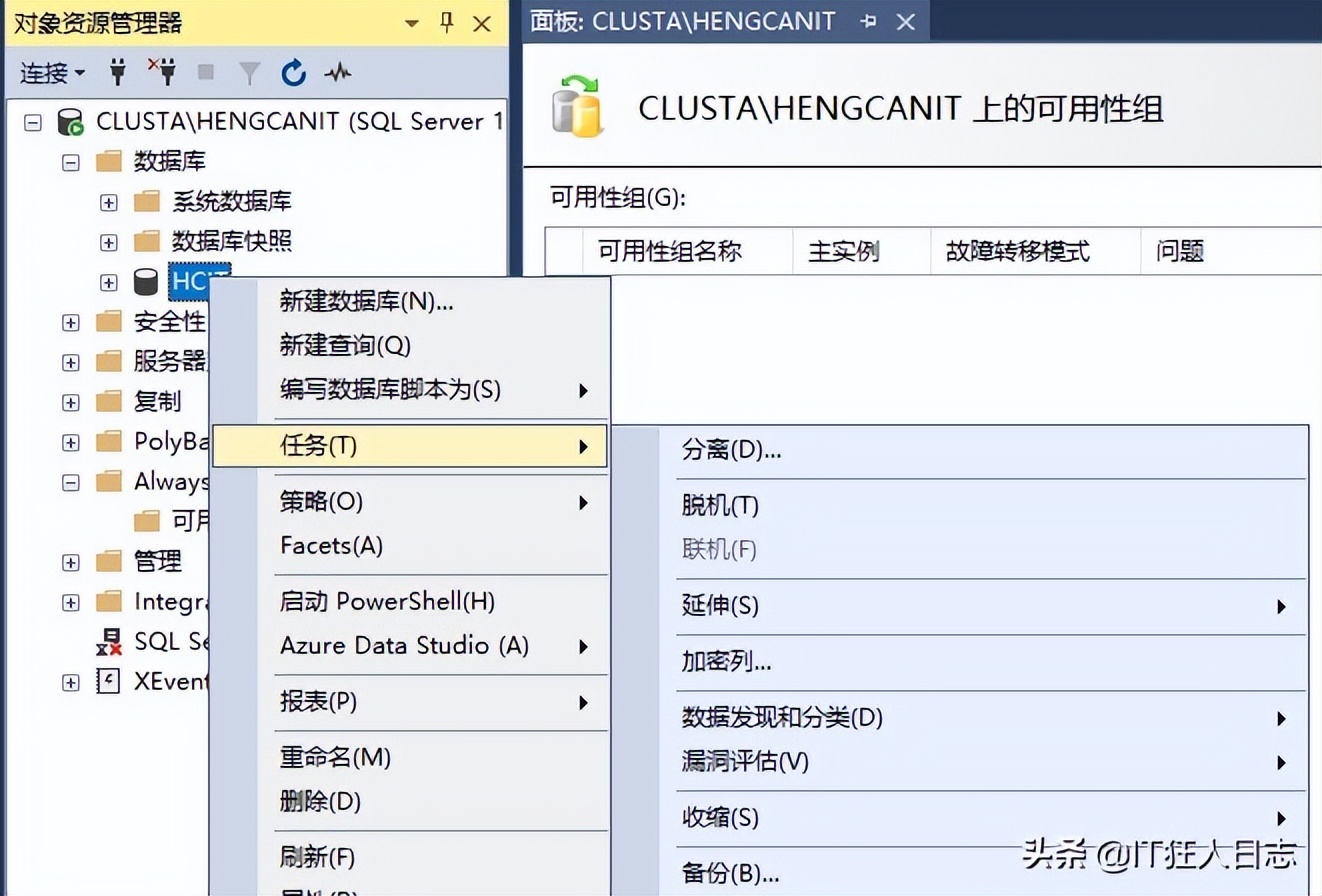
Task: Choose 脱机(T) in tasks submenu
Action: (x=960, y=505)
